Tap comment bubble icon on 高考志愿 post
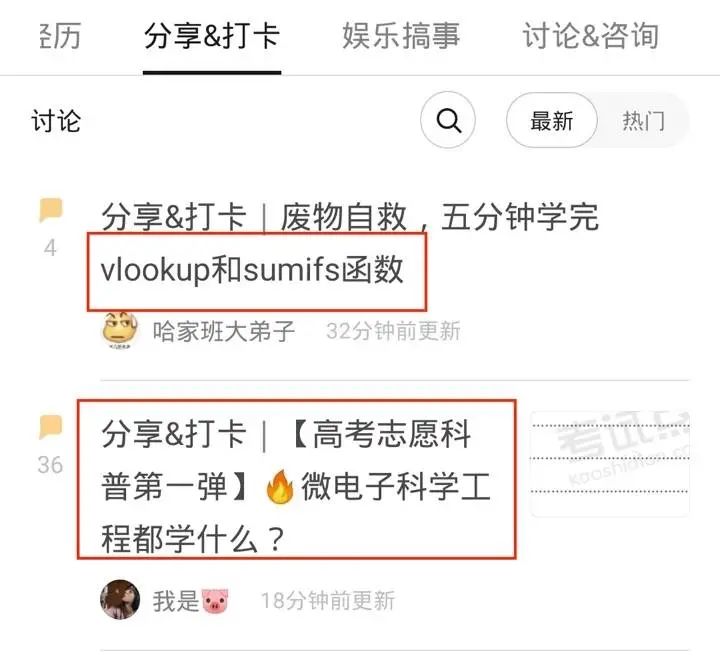Viewport: 720px width, 663px height. click(51, 427)
